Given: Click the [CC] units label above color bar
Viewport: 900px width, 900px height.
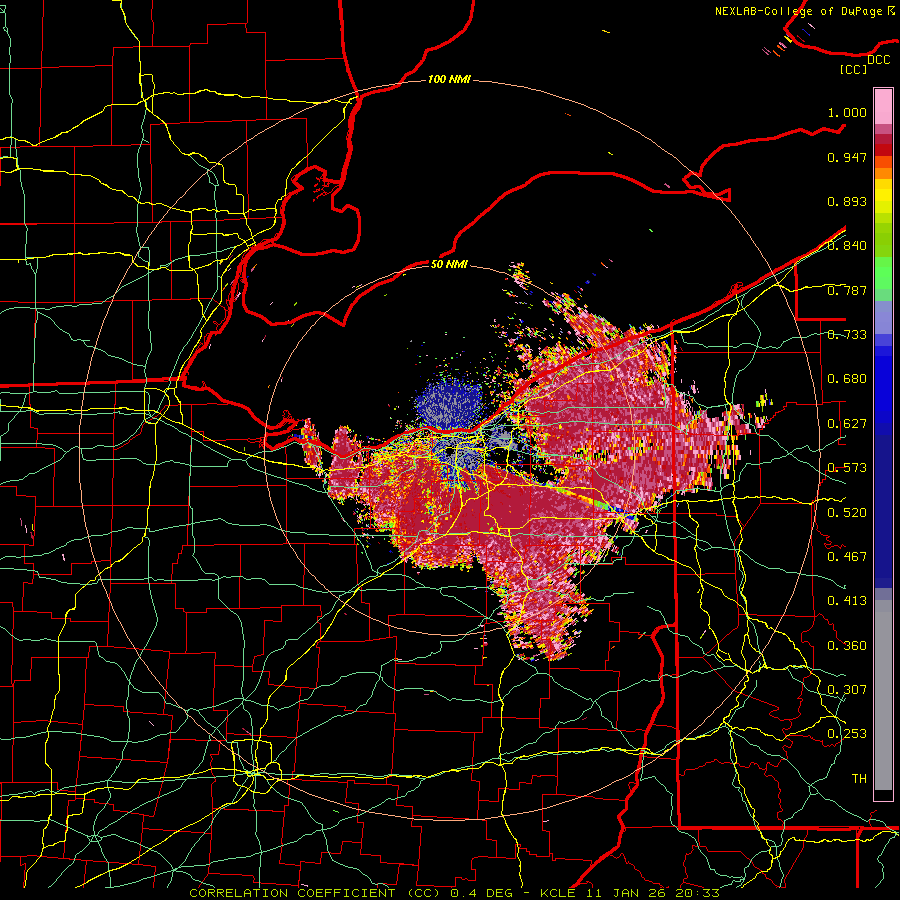Looking at the screenshot, I should click(854, 69).
